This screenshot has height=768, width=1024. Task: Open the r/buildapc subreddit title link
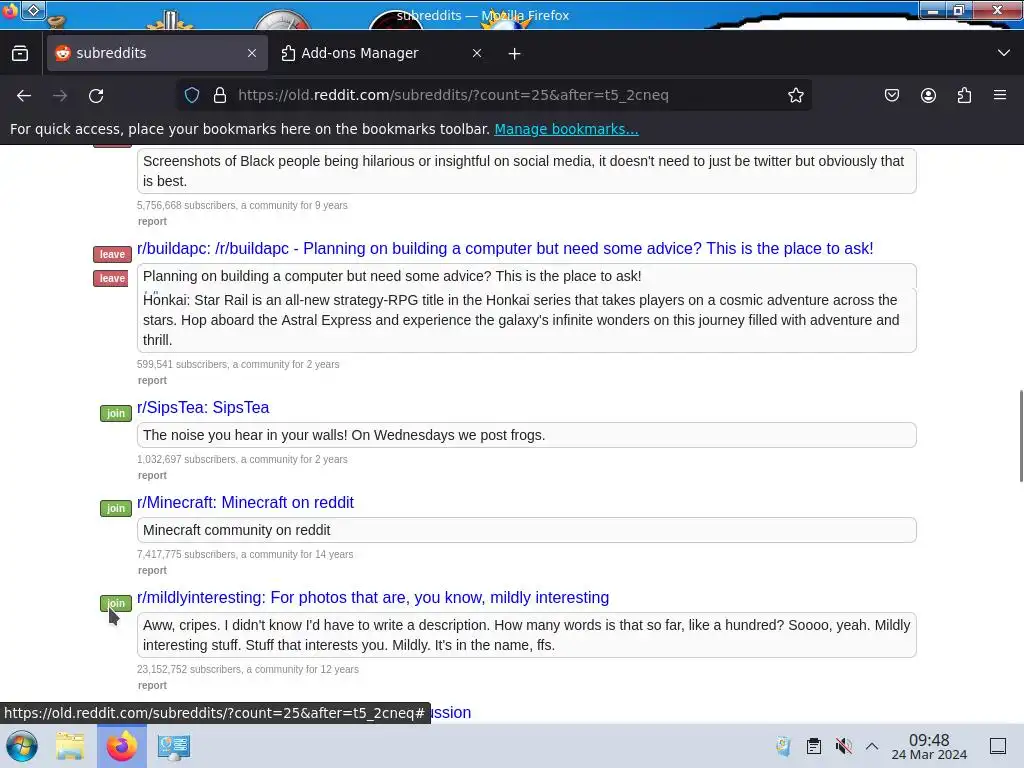coord(505,249)
